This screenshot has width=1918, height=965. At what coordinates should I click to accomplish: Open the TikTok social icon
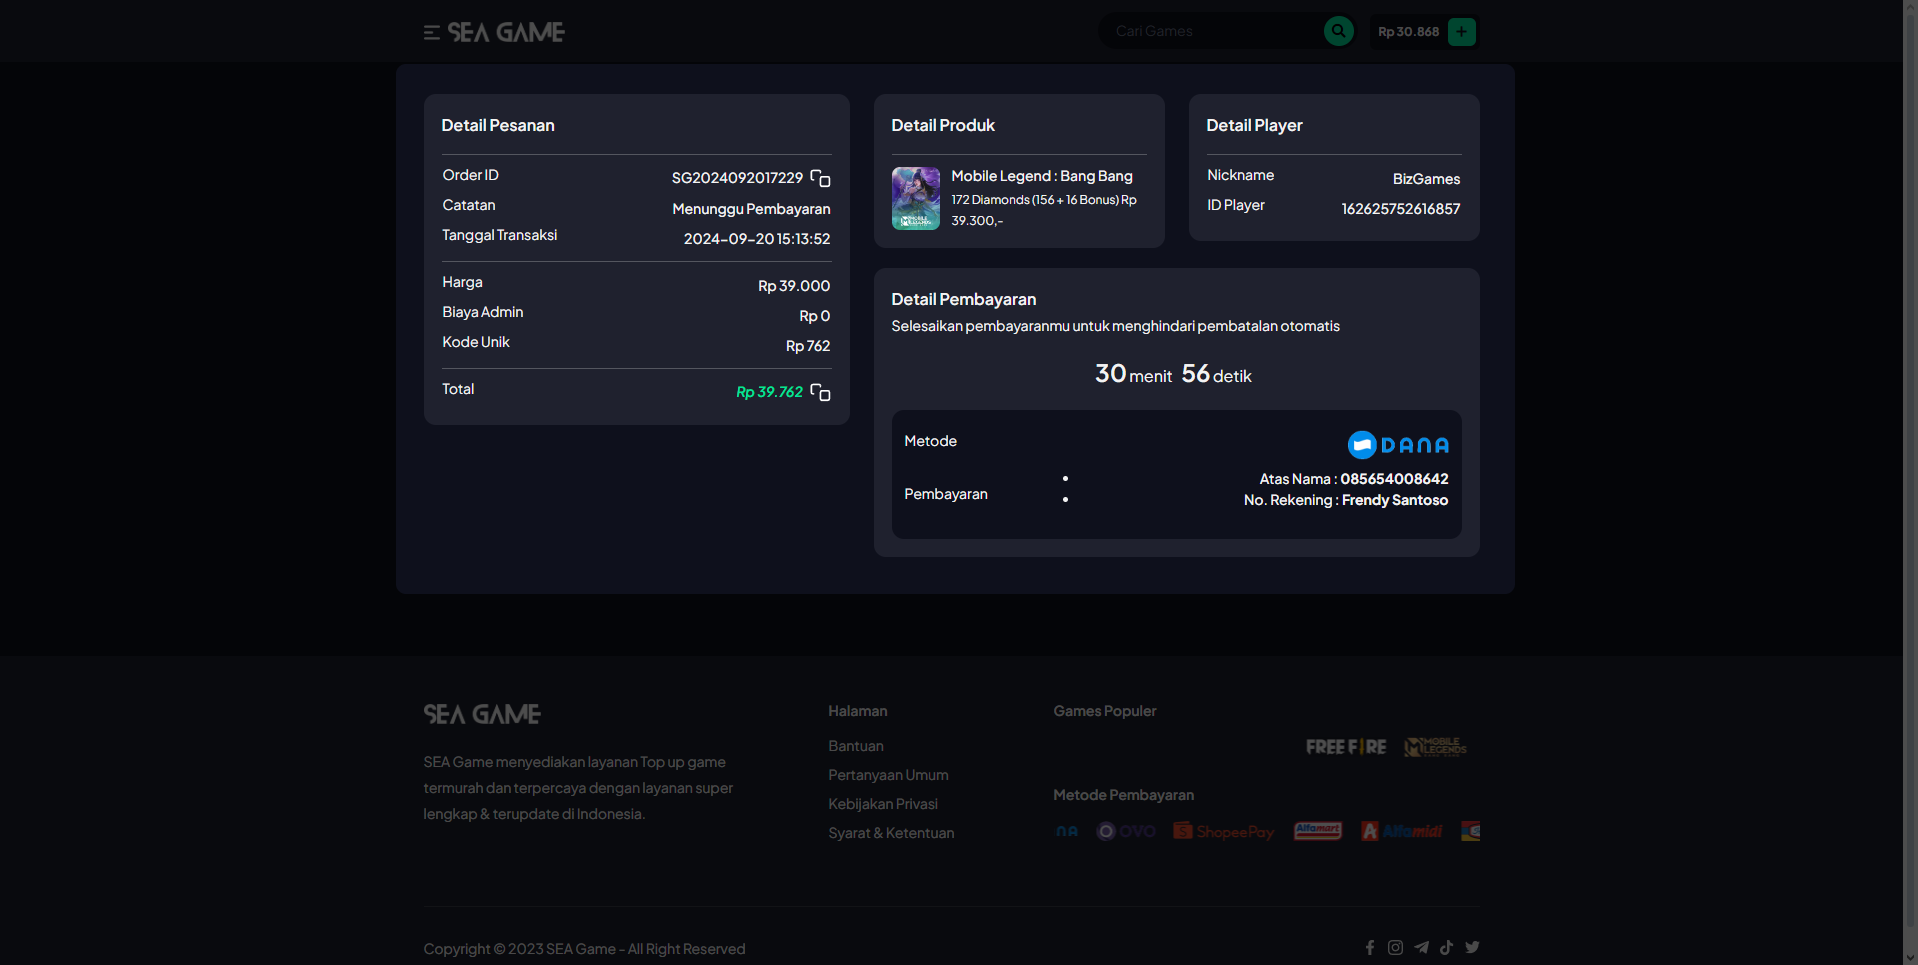tap(1446, 947)
